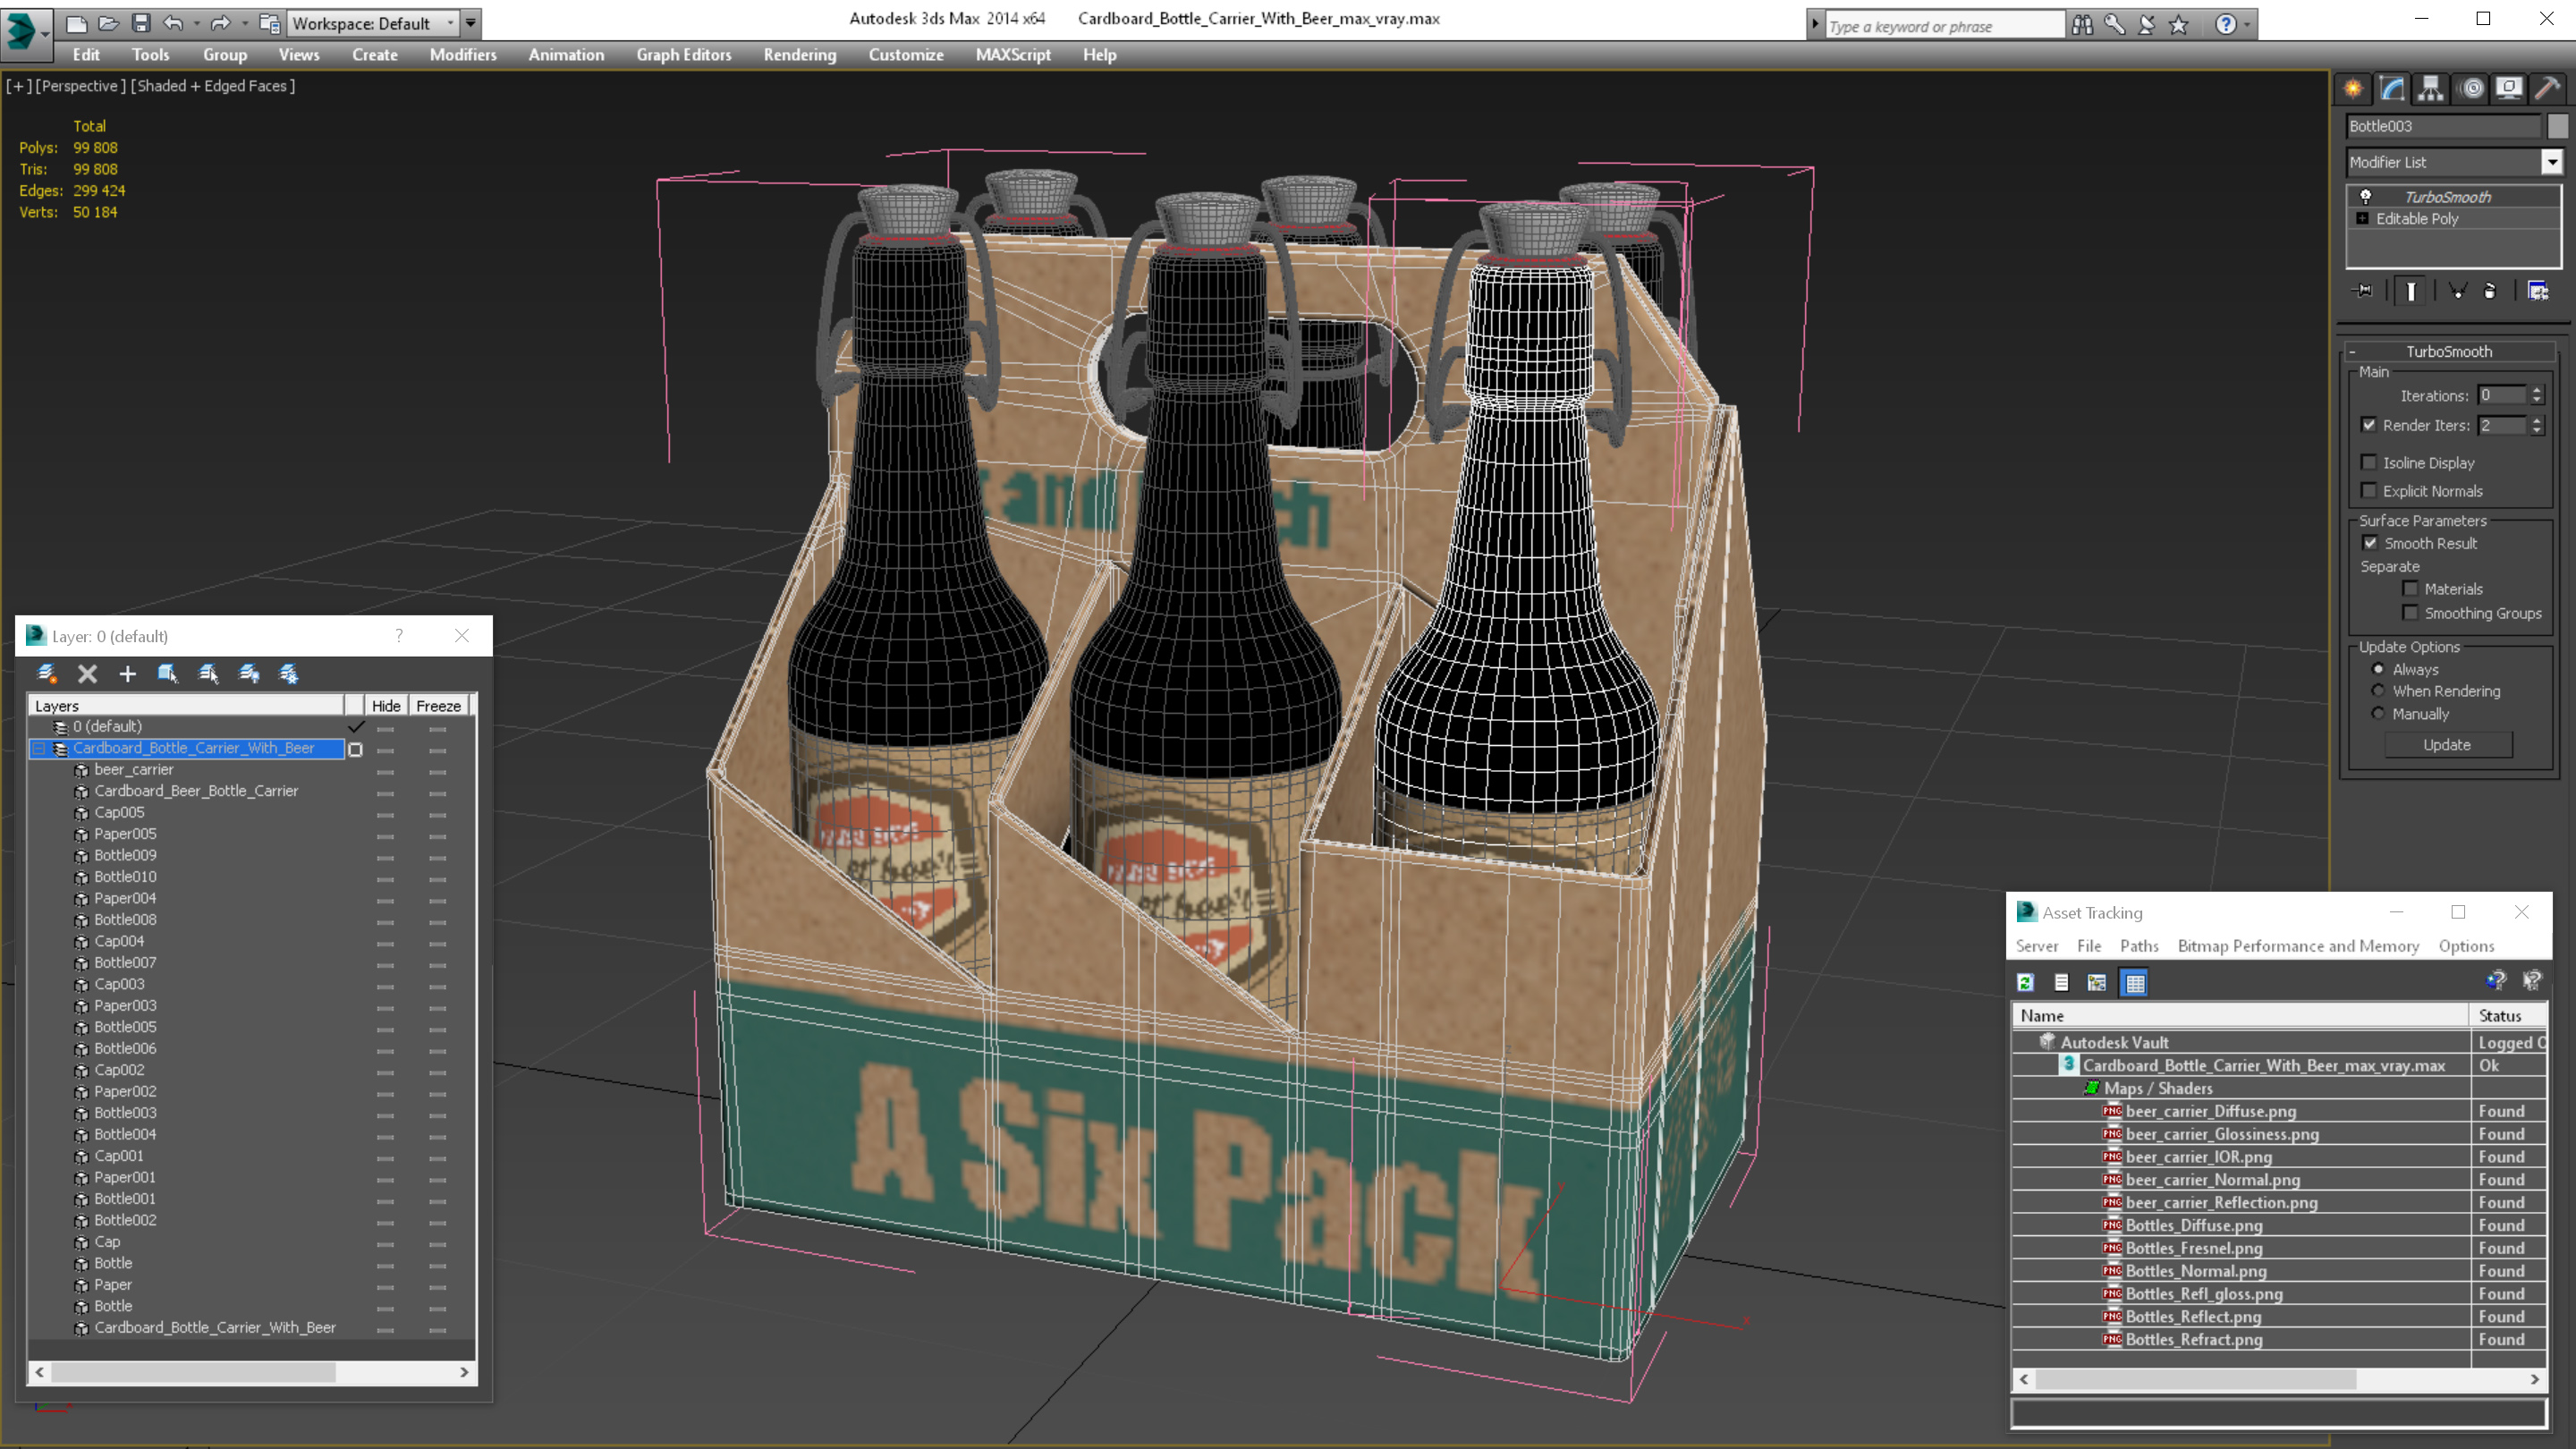Select the Always update option
2576x1449 pixels.
point(2378,669)
